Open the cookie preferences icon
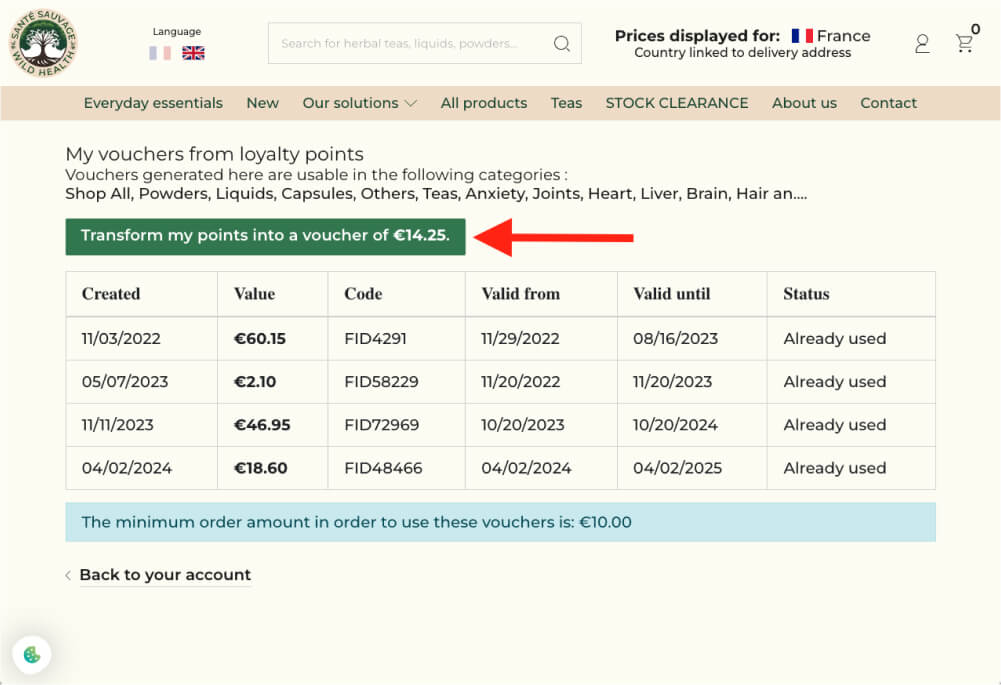Viewport: 1001px width, 685px height. coord(32,654)
